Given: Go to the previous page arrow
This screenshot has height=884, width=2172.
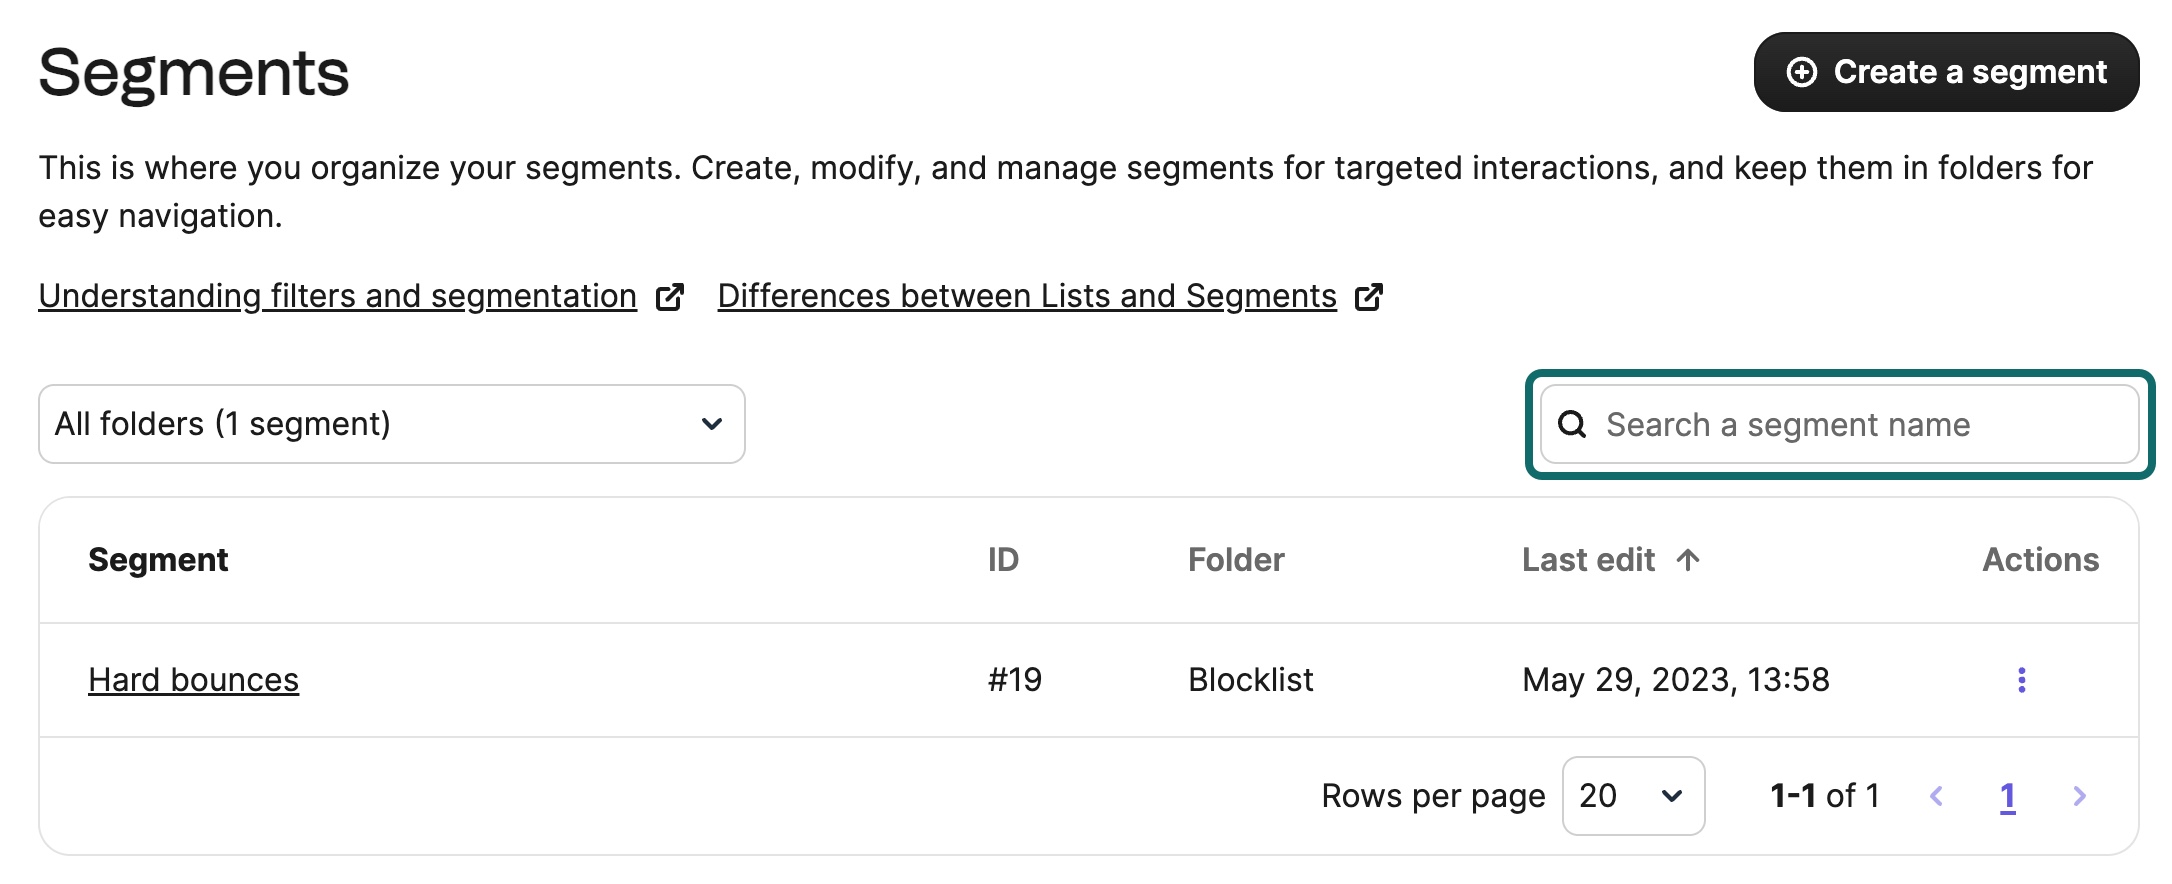Looking at the screenshot, I should point(1936,796).
